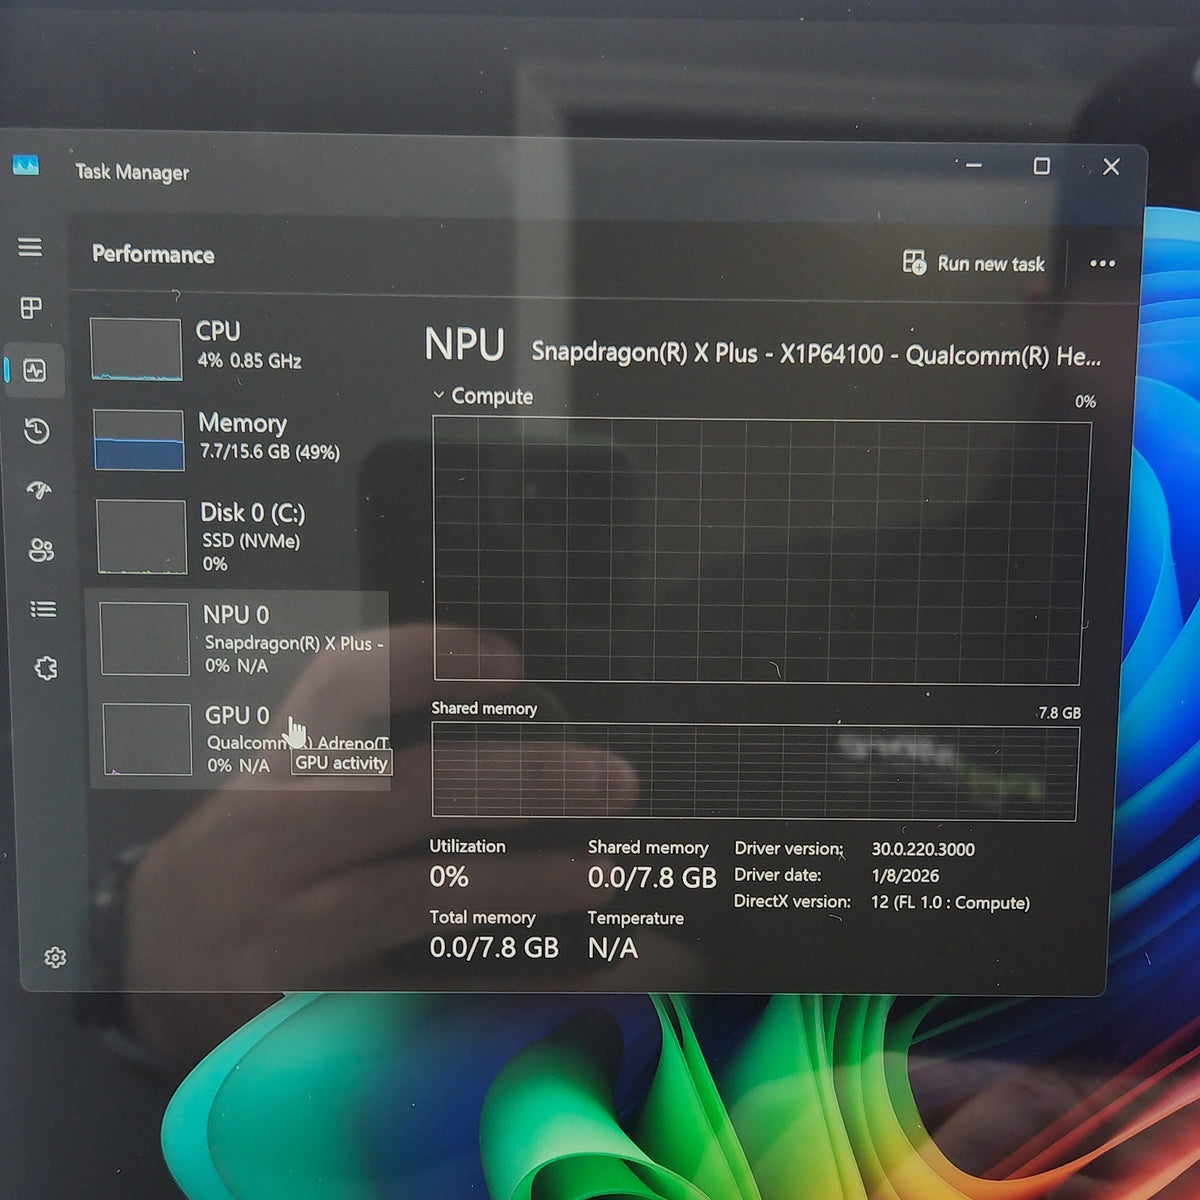The height and width of the screenshot is (1200, 1200).
Task: Collapse the Compute graph chevron
Action: [438, 395]
